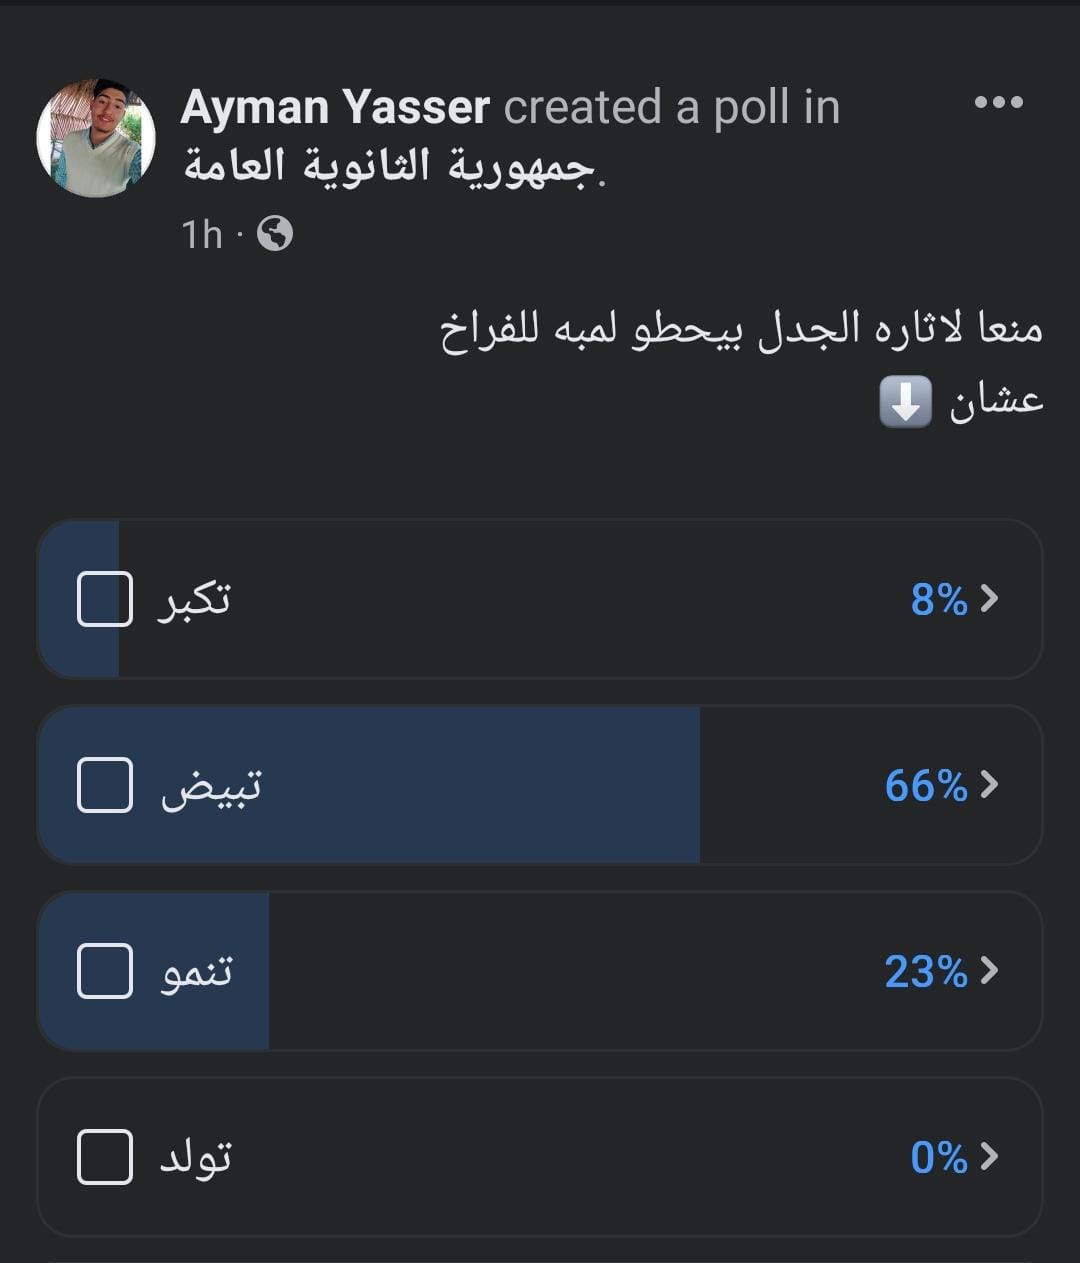Expand voters arrow beside 66%

(x=989, y=785)
